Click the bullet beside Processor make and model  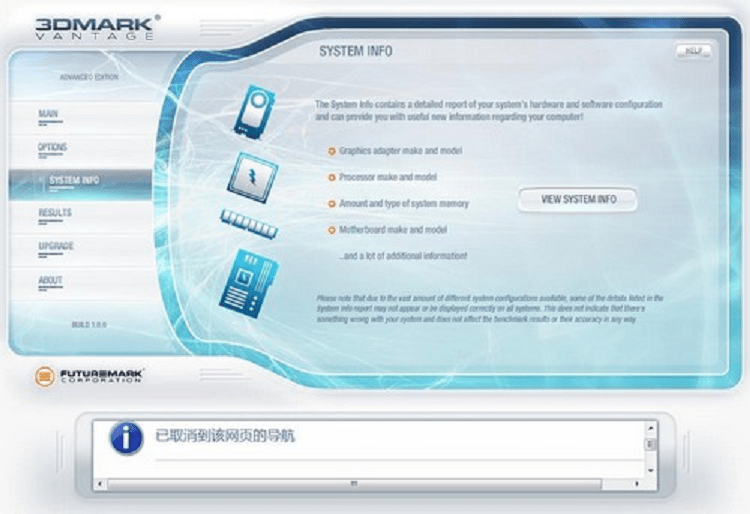pos(331,177)
